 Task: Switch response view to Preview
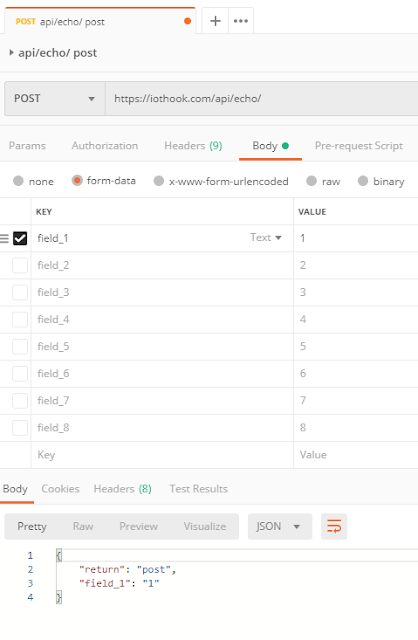(138, 526)
